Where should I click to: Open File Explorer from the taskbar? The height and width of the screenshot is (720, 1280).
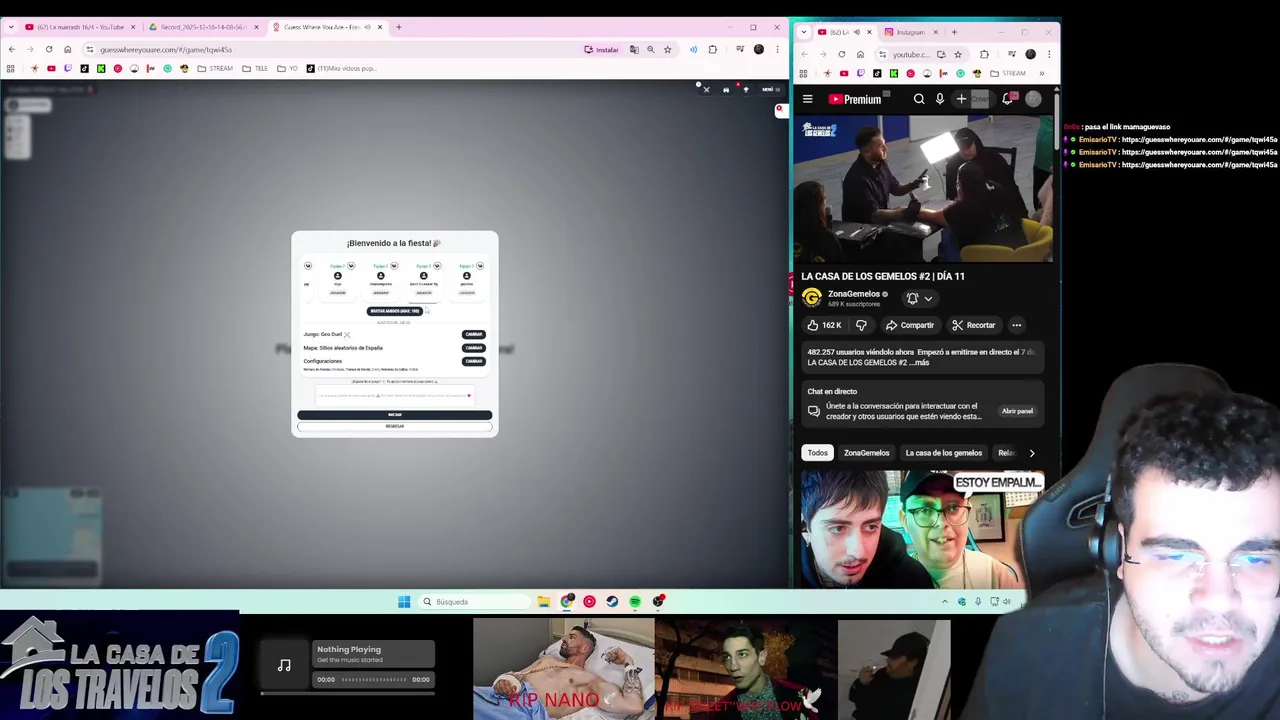[x=543, y=602]
